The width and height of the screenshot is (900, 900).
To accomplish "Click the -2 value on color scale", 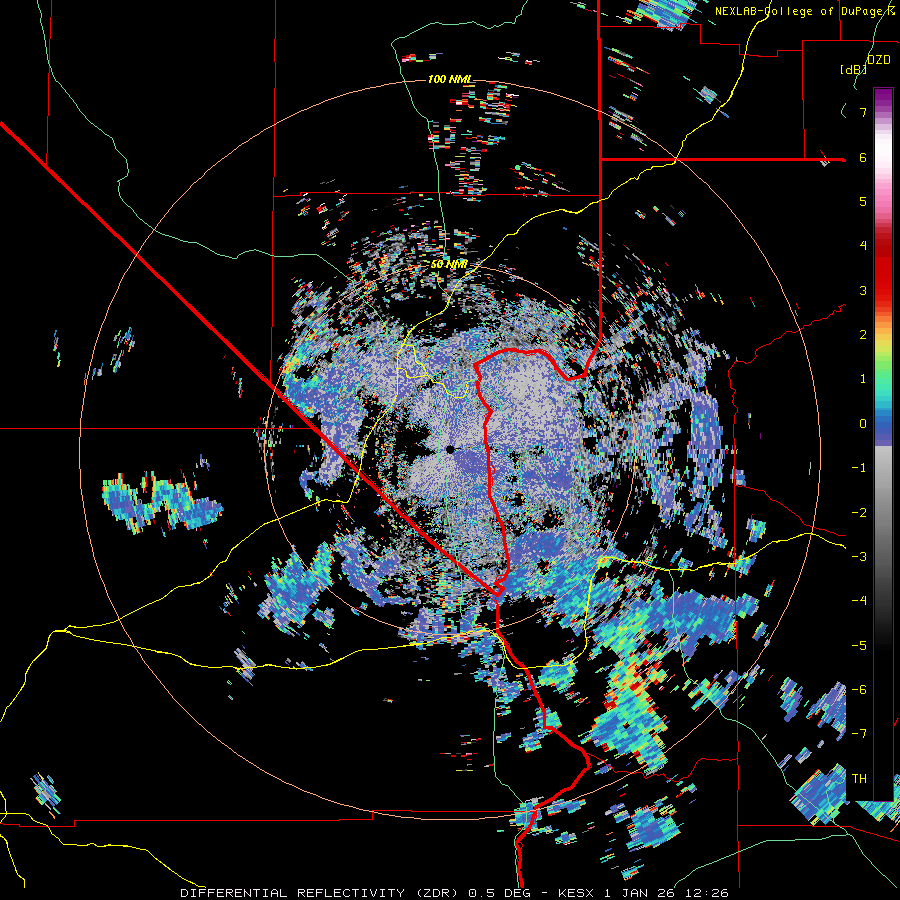I will 859,513.
